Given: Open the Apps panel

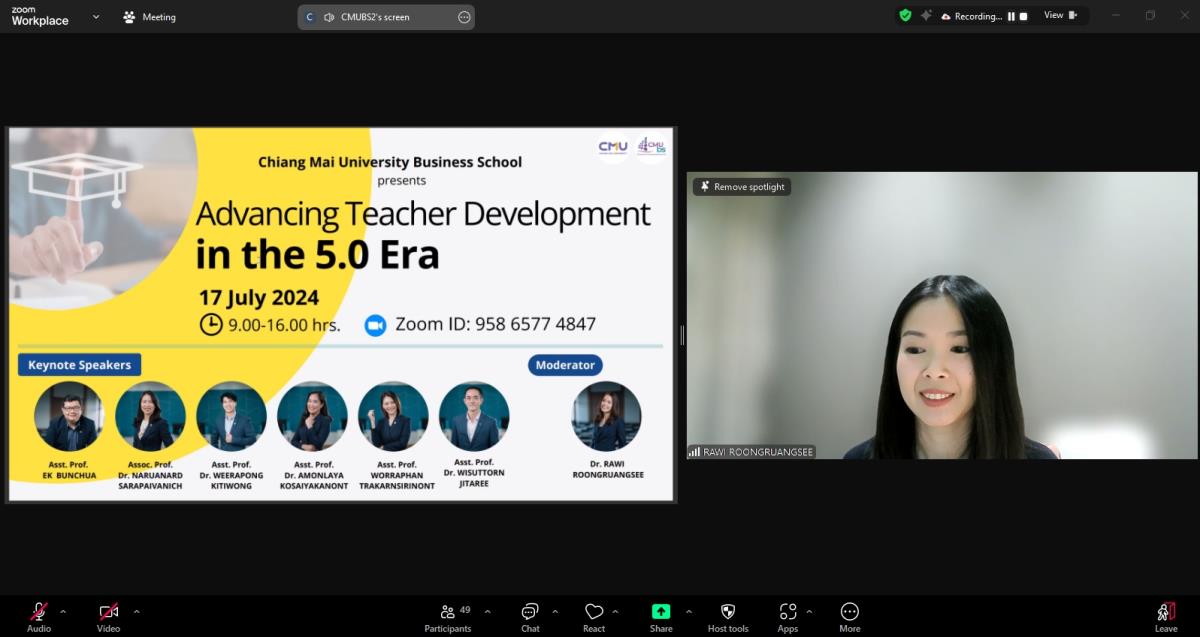Looking at the screenshot, I should click(x=788, y=617).
